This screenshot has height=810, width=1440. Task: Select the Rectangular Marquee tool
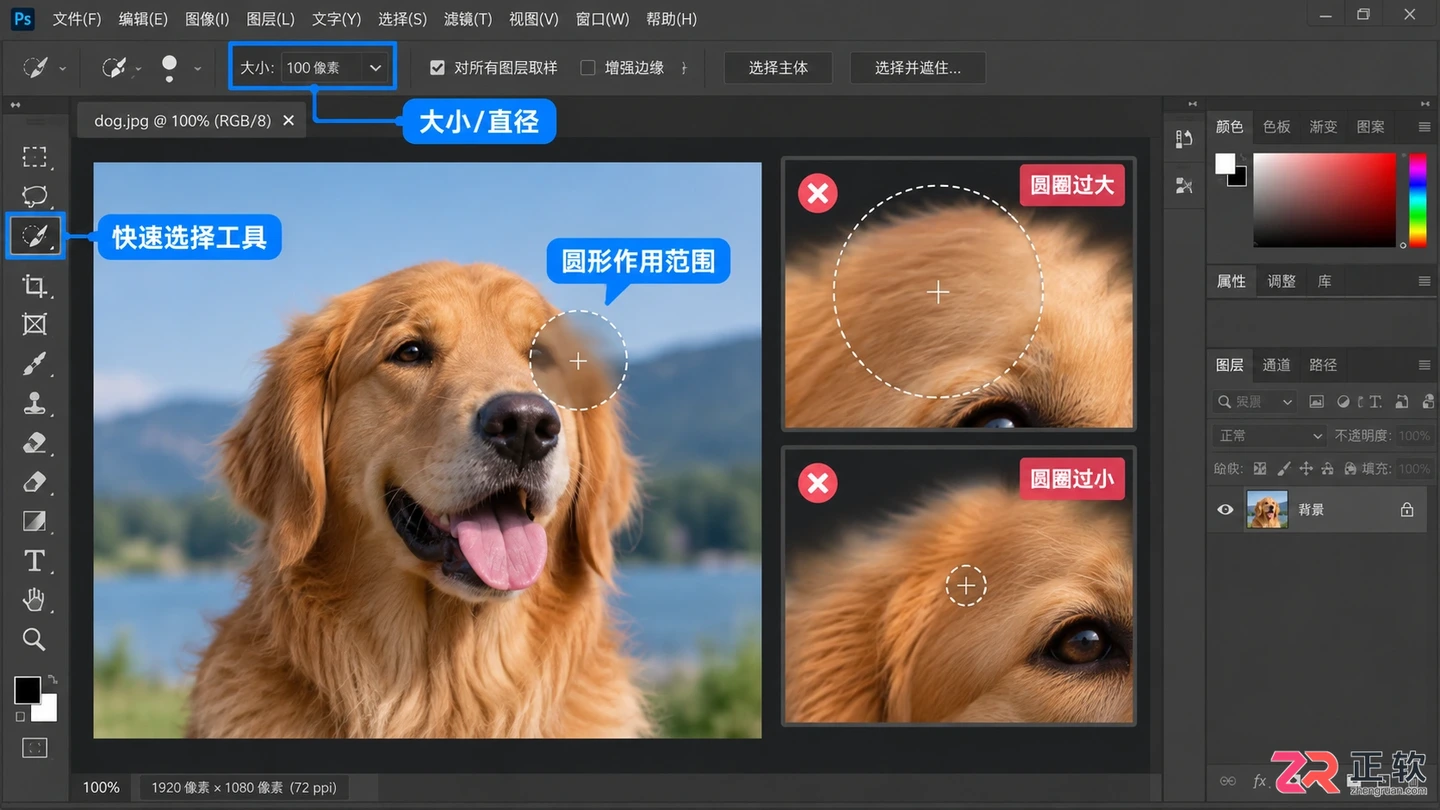(35, 157)
